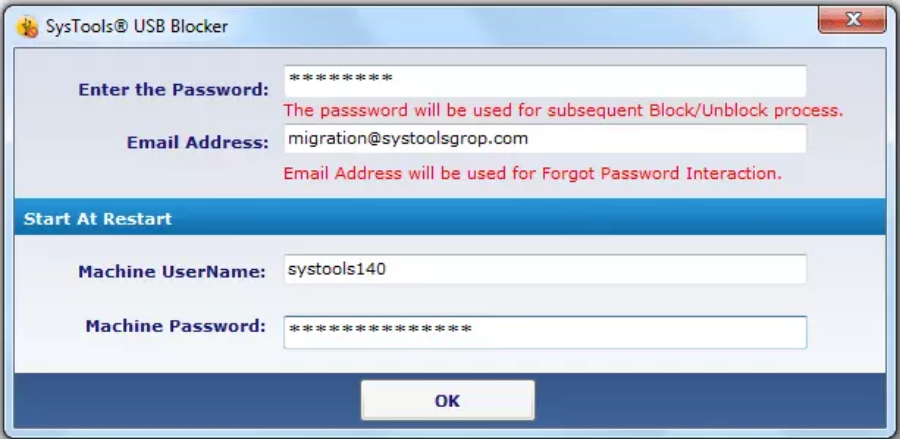This screenshot has width=900, height=440.
Task: Click the SysTools USB Blocker app icon
Action: click(x=28, y=26)
